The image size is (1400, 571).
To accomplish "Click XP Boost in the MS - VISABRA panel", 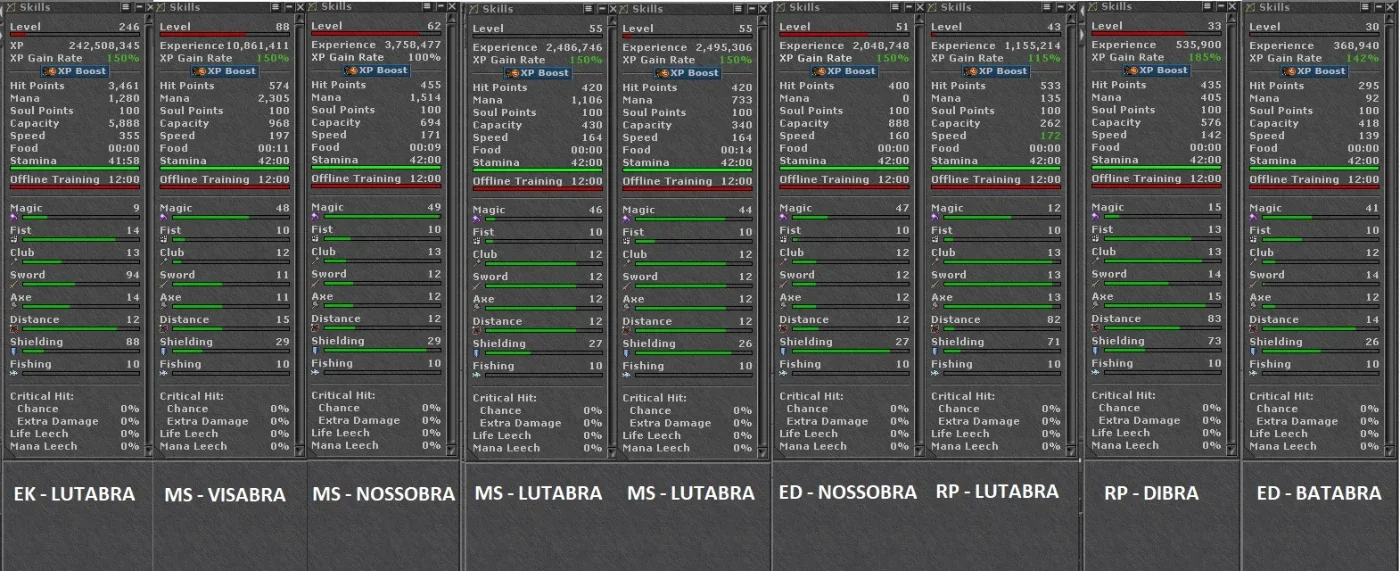I will (225, 71).
